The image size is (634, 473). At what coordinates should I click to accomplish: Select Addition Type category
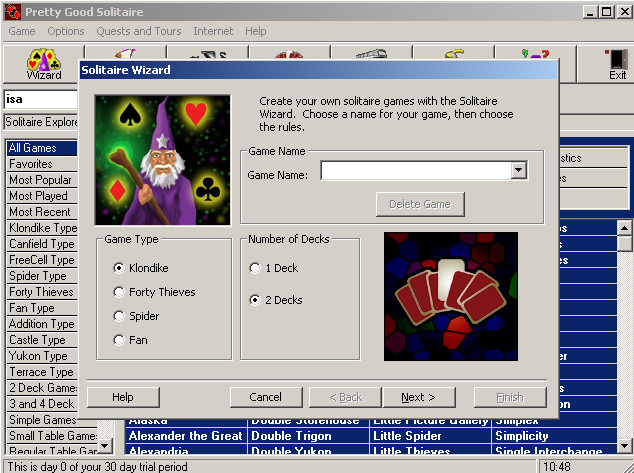(42, 324)
